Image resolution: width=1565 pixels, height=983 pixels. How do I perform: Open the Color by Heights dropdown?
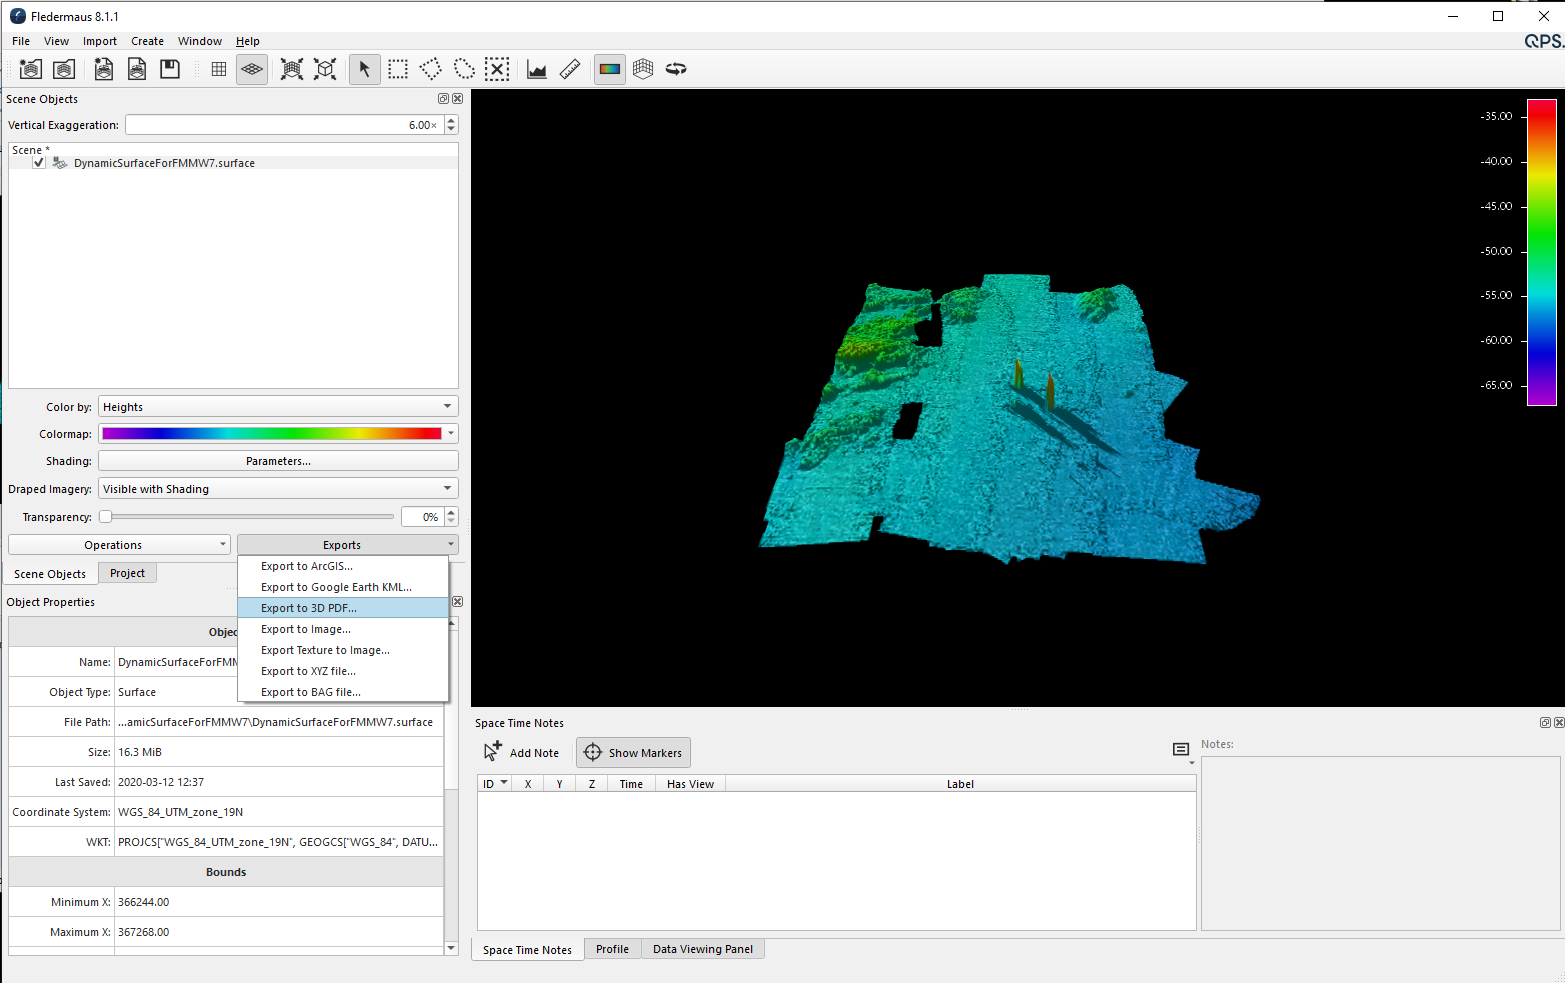(x=278, y=407)
